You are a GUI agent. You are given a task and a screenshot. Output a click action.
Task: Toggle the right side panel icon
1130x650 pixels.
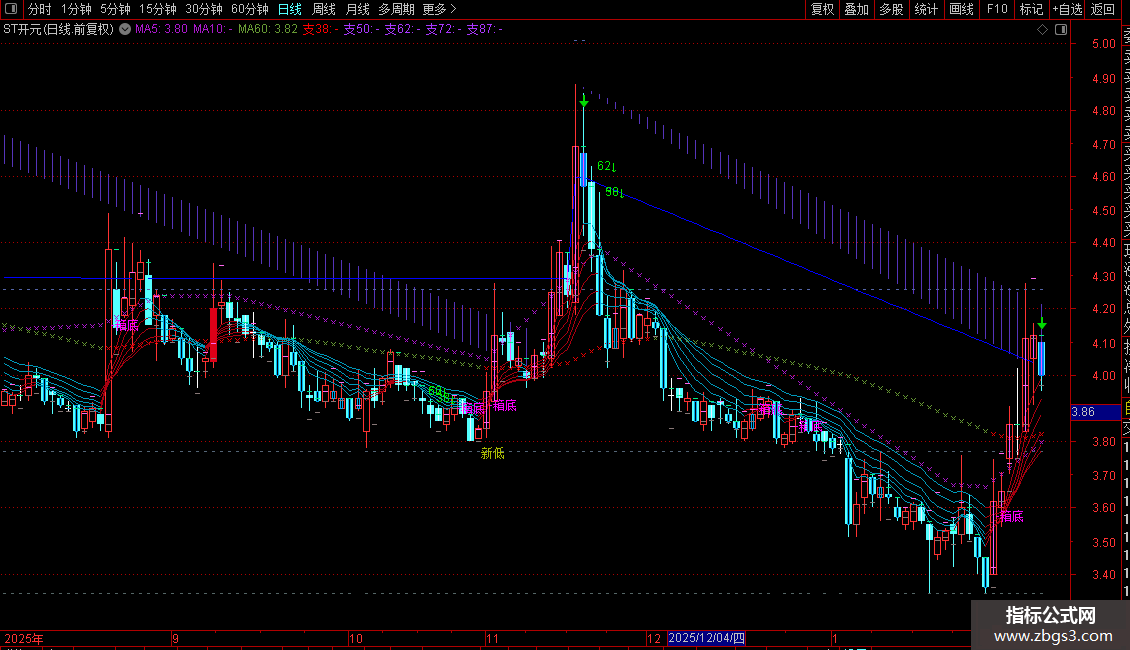click(1061, 30)
